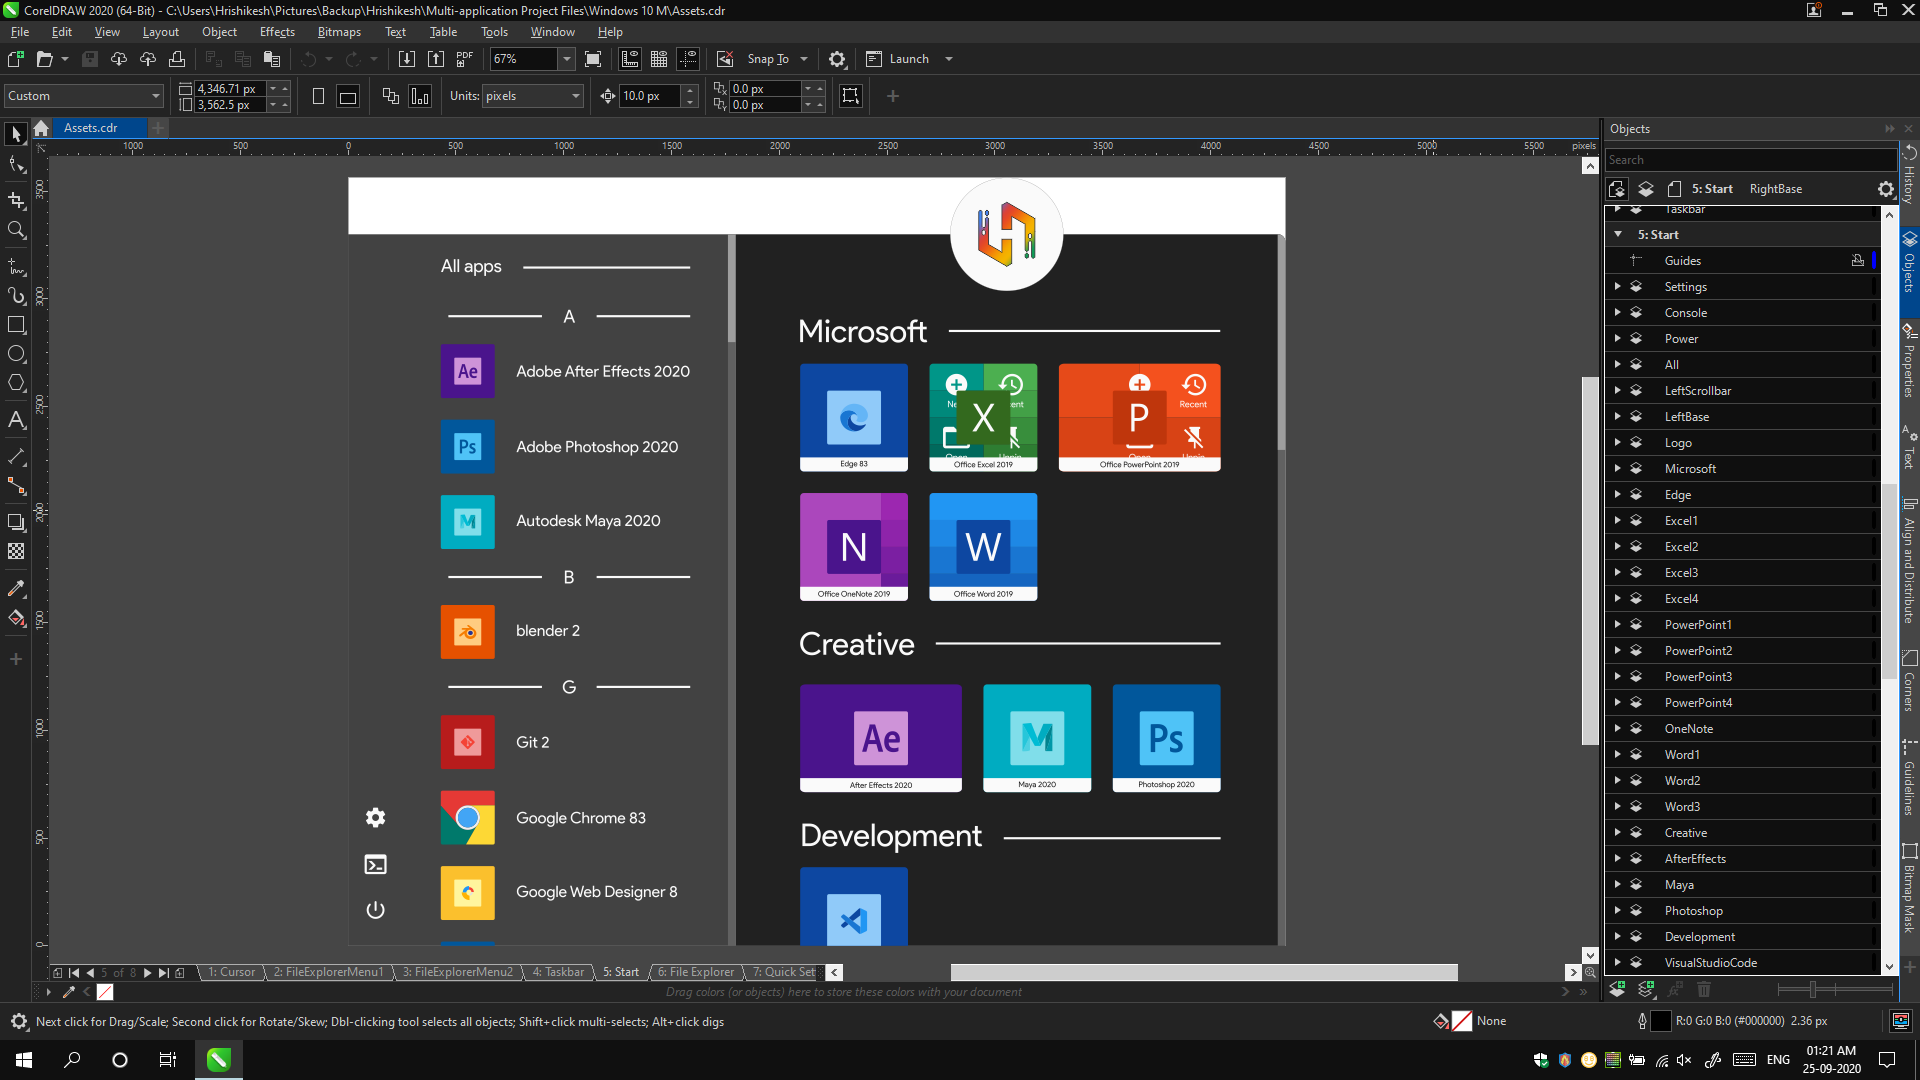Click Publish to PDF icon
1920x1080 pixels.
pyautogui.click(x=464, y=59)
